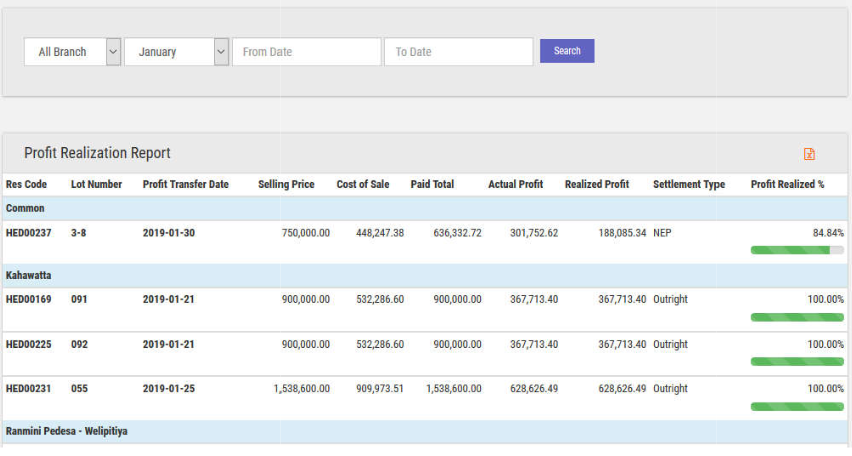
Task: Click the Common group row
Action: tap(25, 208)
